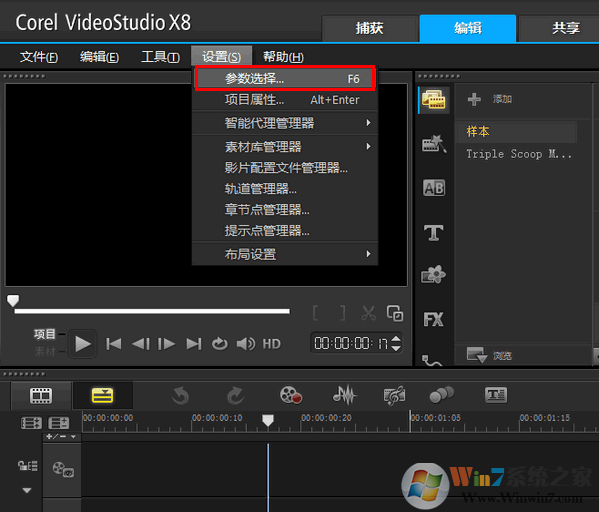The image size is (599, 512).
Task: Open the Media library panel icon
Action: (x=434, y=100)
